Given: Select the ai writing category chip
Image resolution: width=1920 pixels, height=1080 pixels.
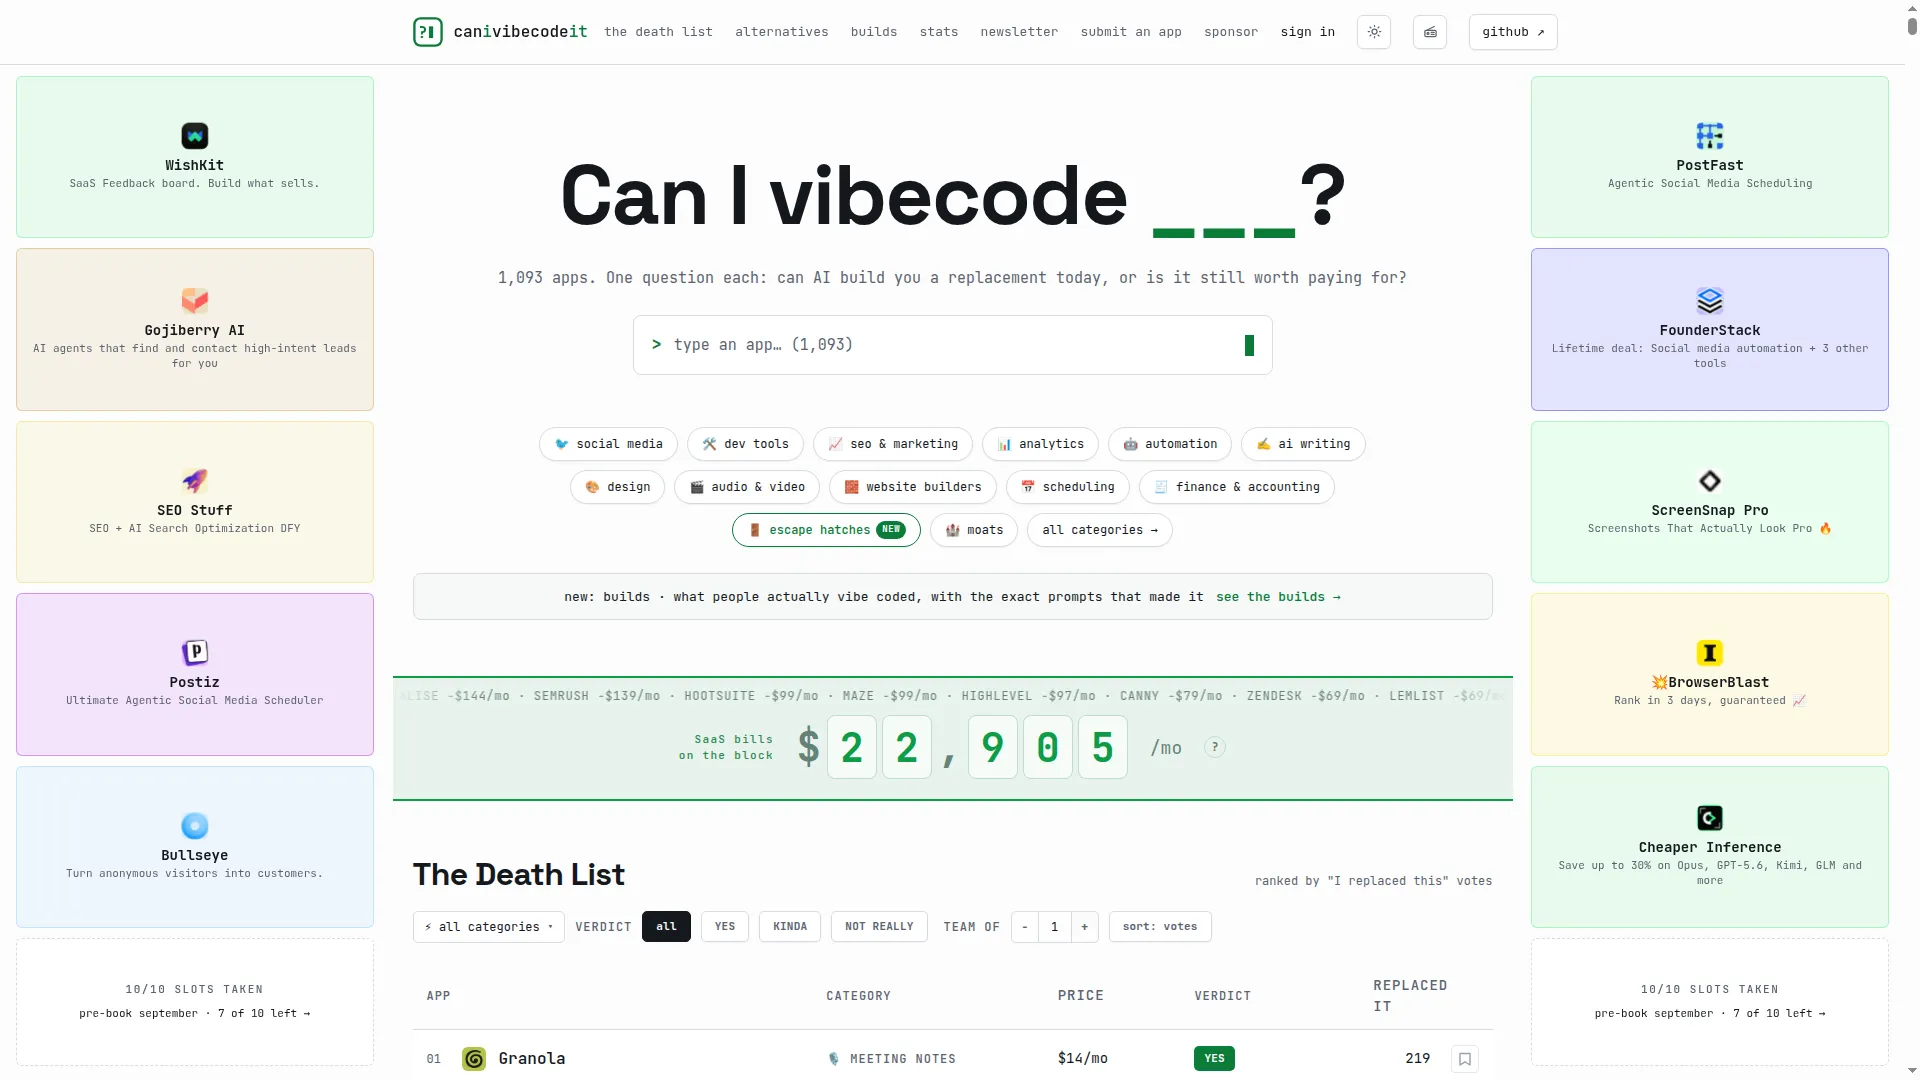Looking at the screenshot, I should [x=1303, y=444].
